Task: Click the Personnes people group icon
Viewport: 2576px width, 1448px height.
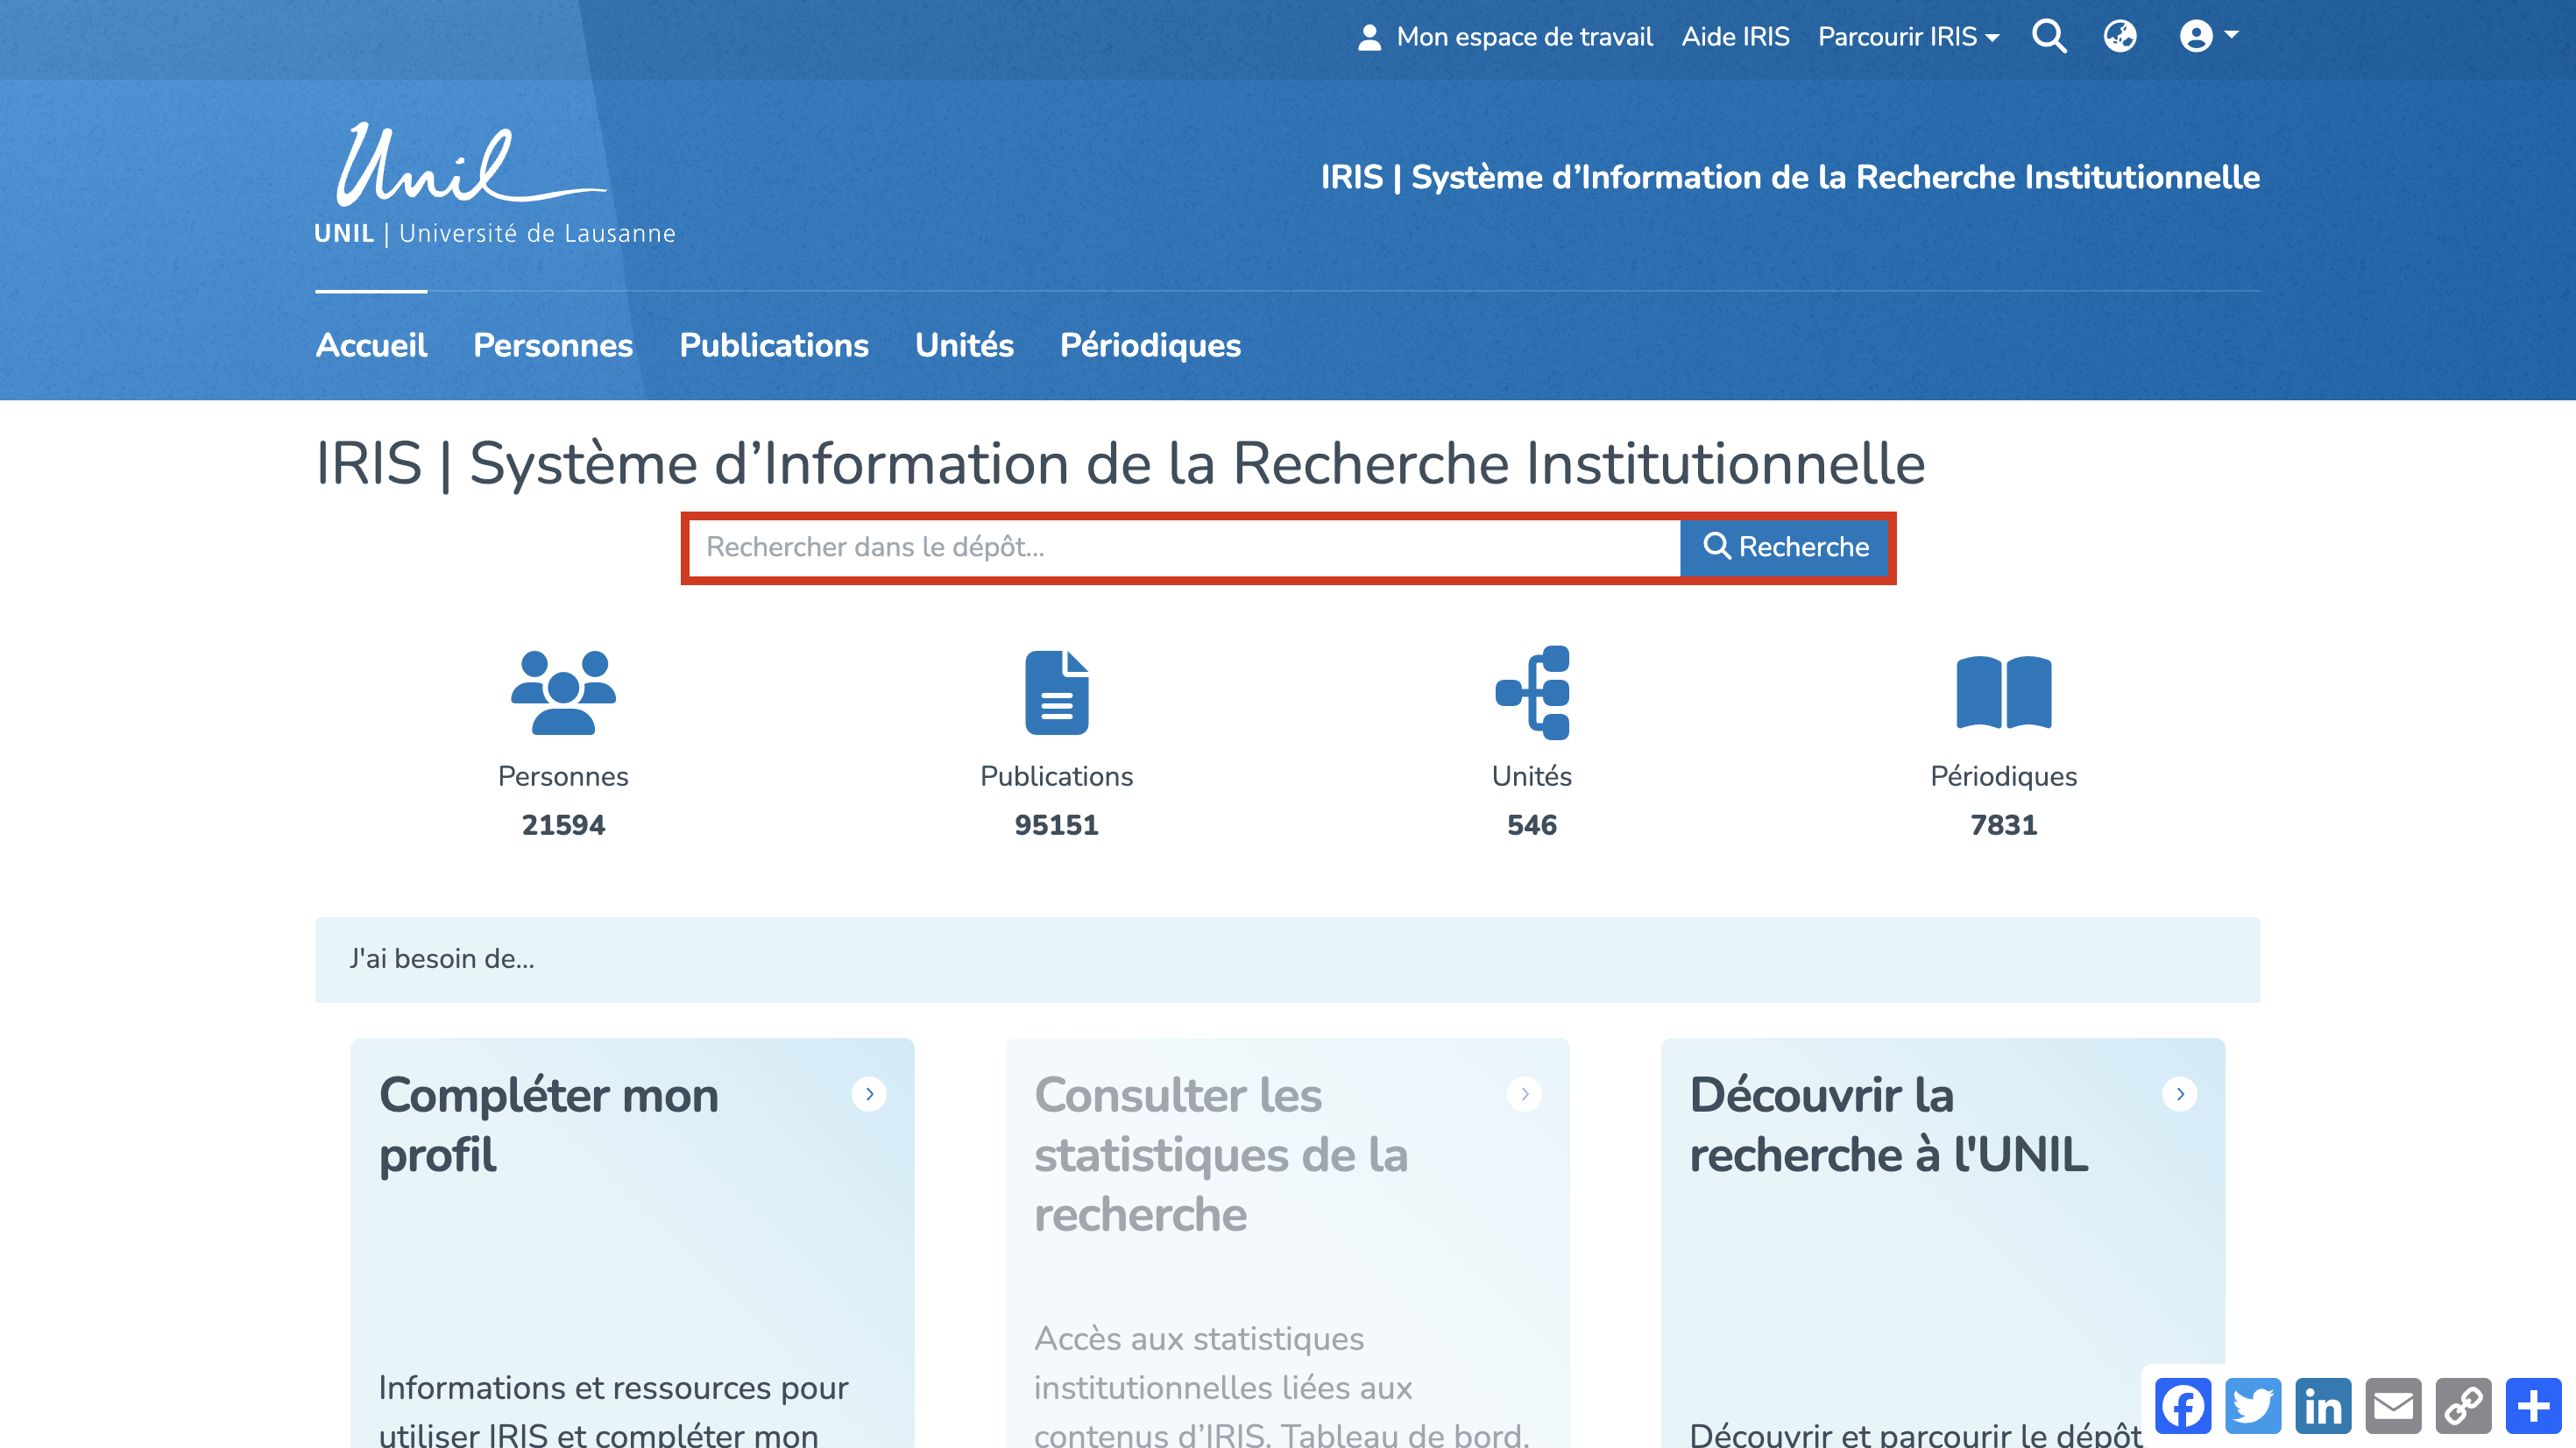Action: 563,692
